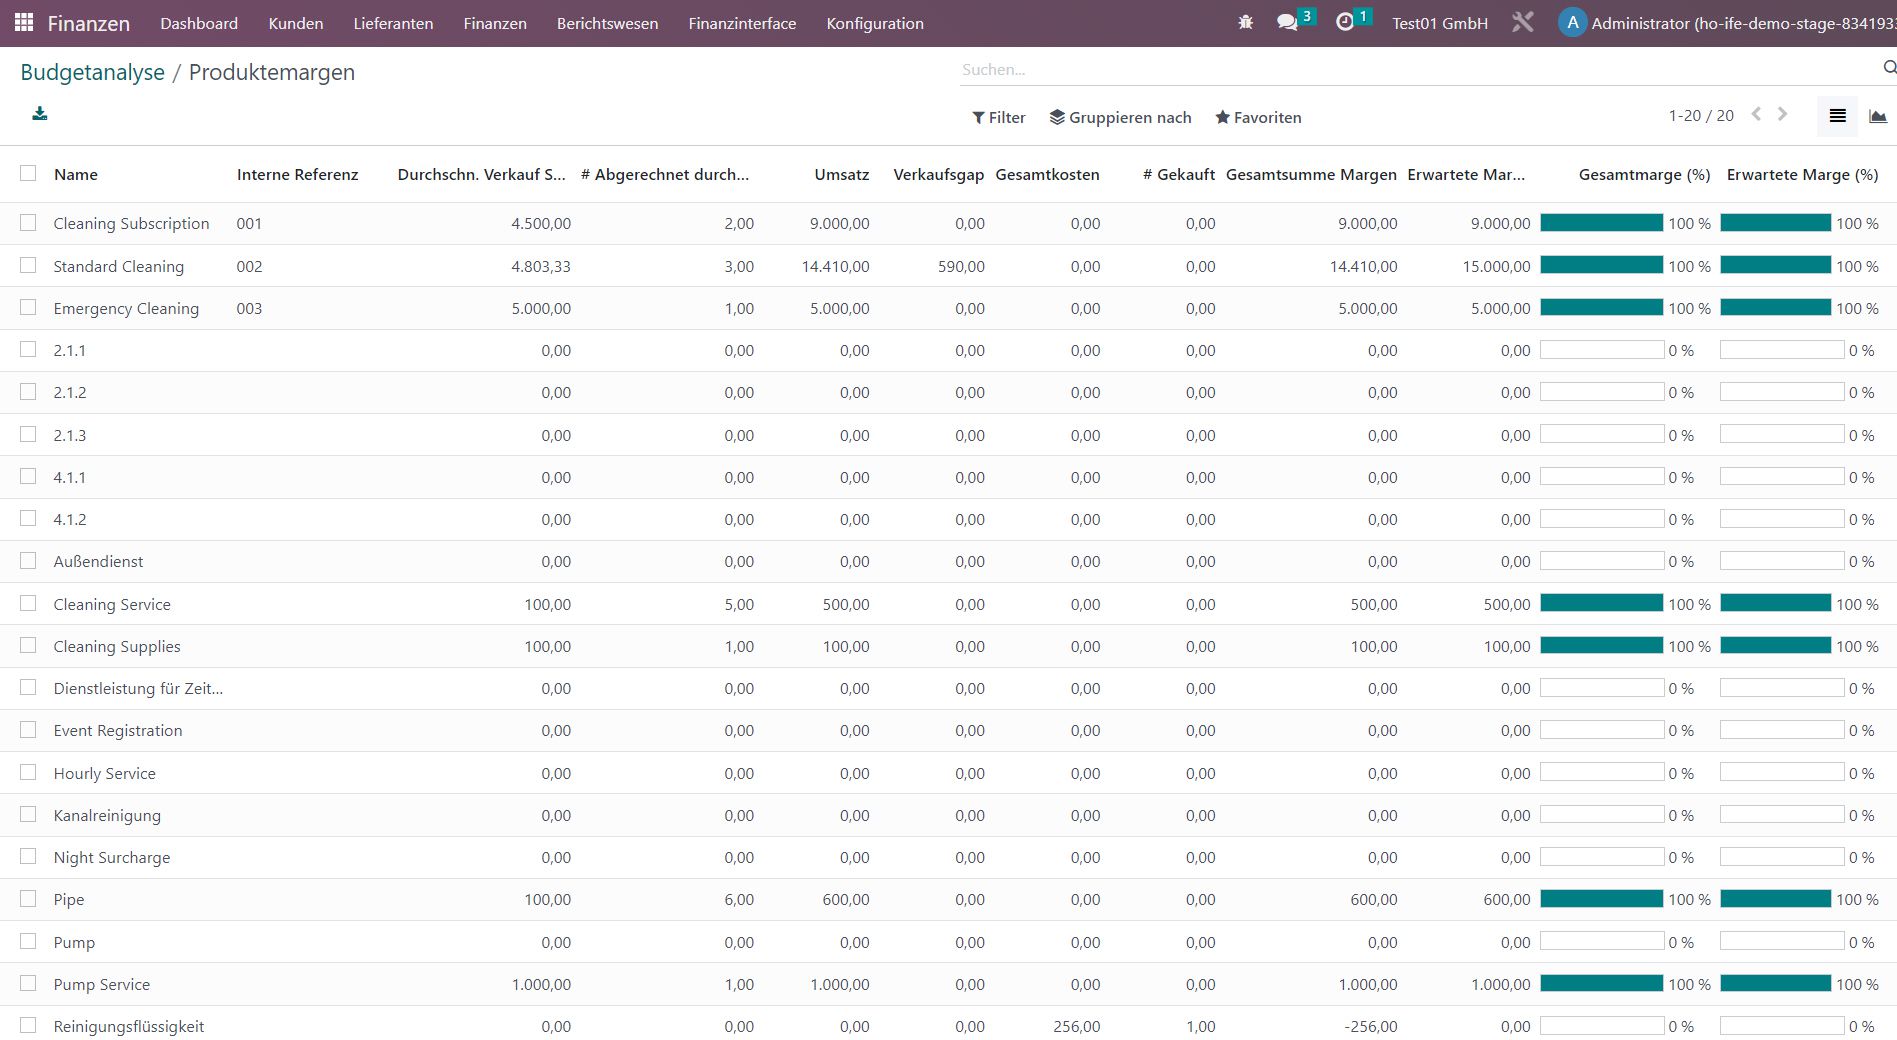Viewport: 1897px width, 1040px height.
Task: Sort by the Umsatz column header
Action: tap(841, 174)
